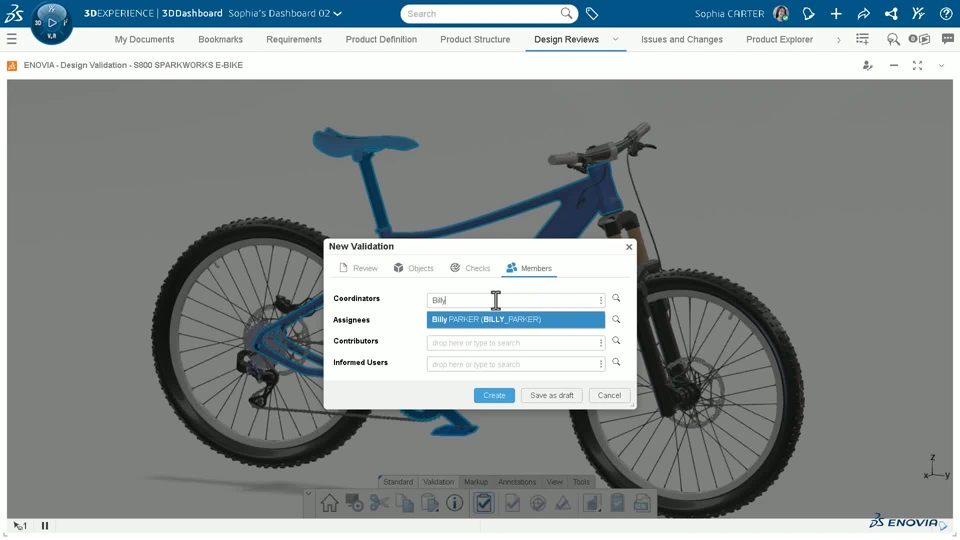Show more tabs with right chevron
Viewport: 960px width, 540px height.
pos(838,40)
